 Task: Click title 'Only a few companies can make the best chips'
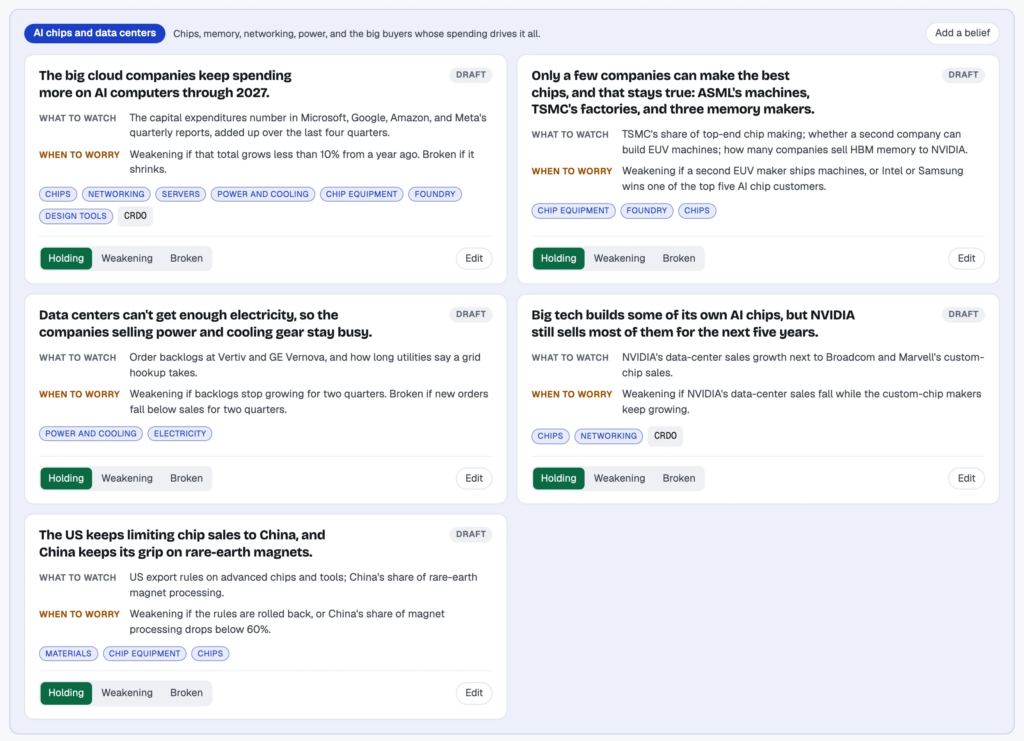click(673, 93)
